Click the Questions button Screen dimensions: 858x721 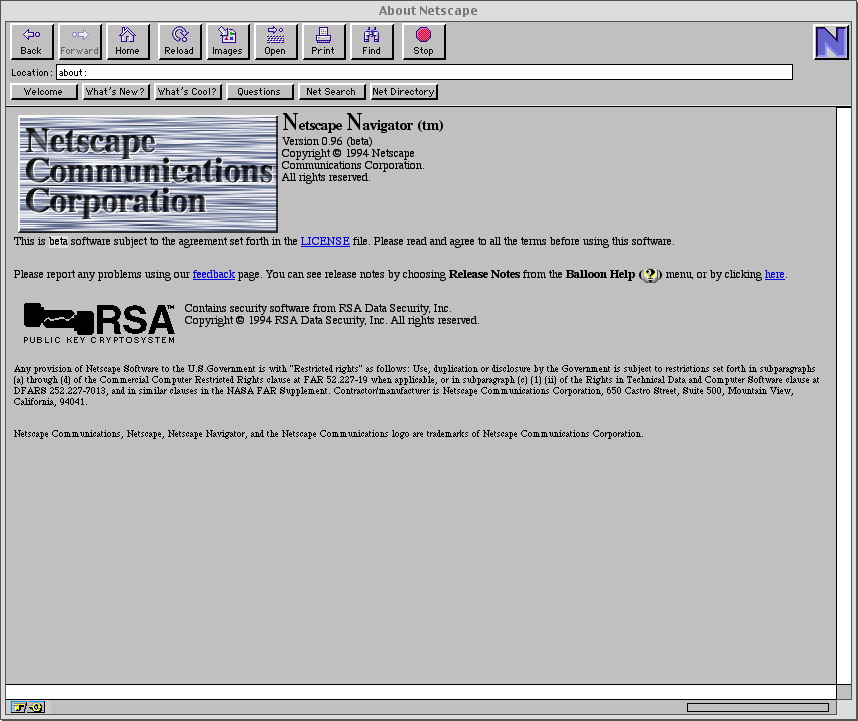click(x=259, y=92)
